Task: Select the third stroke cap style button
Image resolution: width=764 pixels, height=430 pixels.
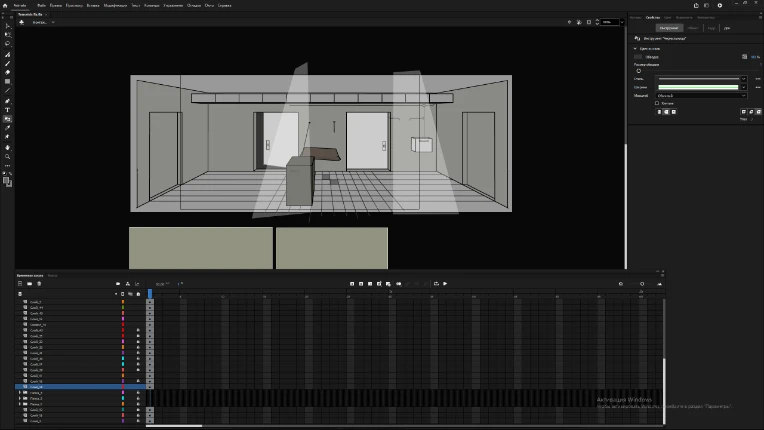Action: tap(674, 112)
